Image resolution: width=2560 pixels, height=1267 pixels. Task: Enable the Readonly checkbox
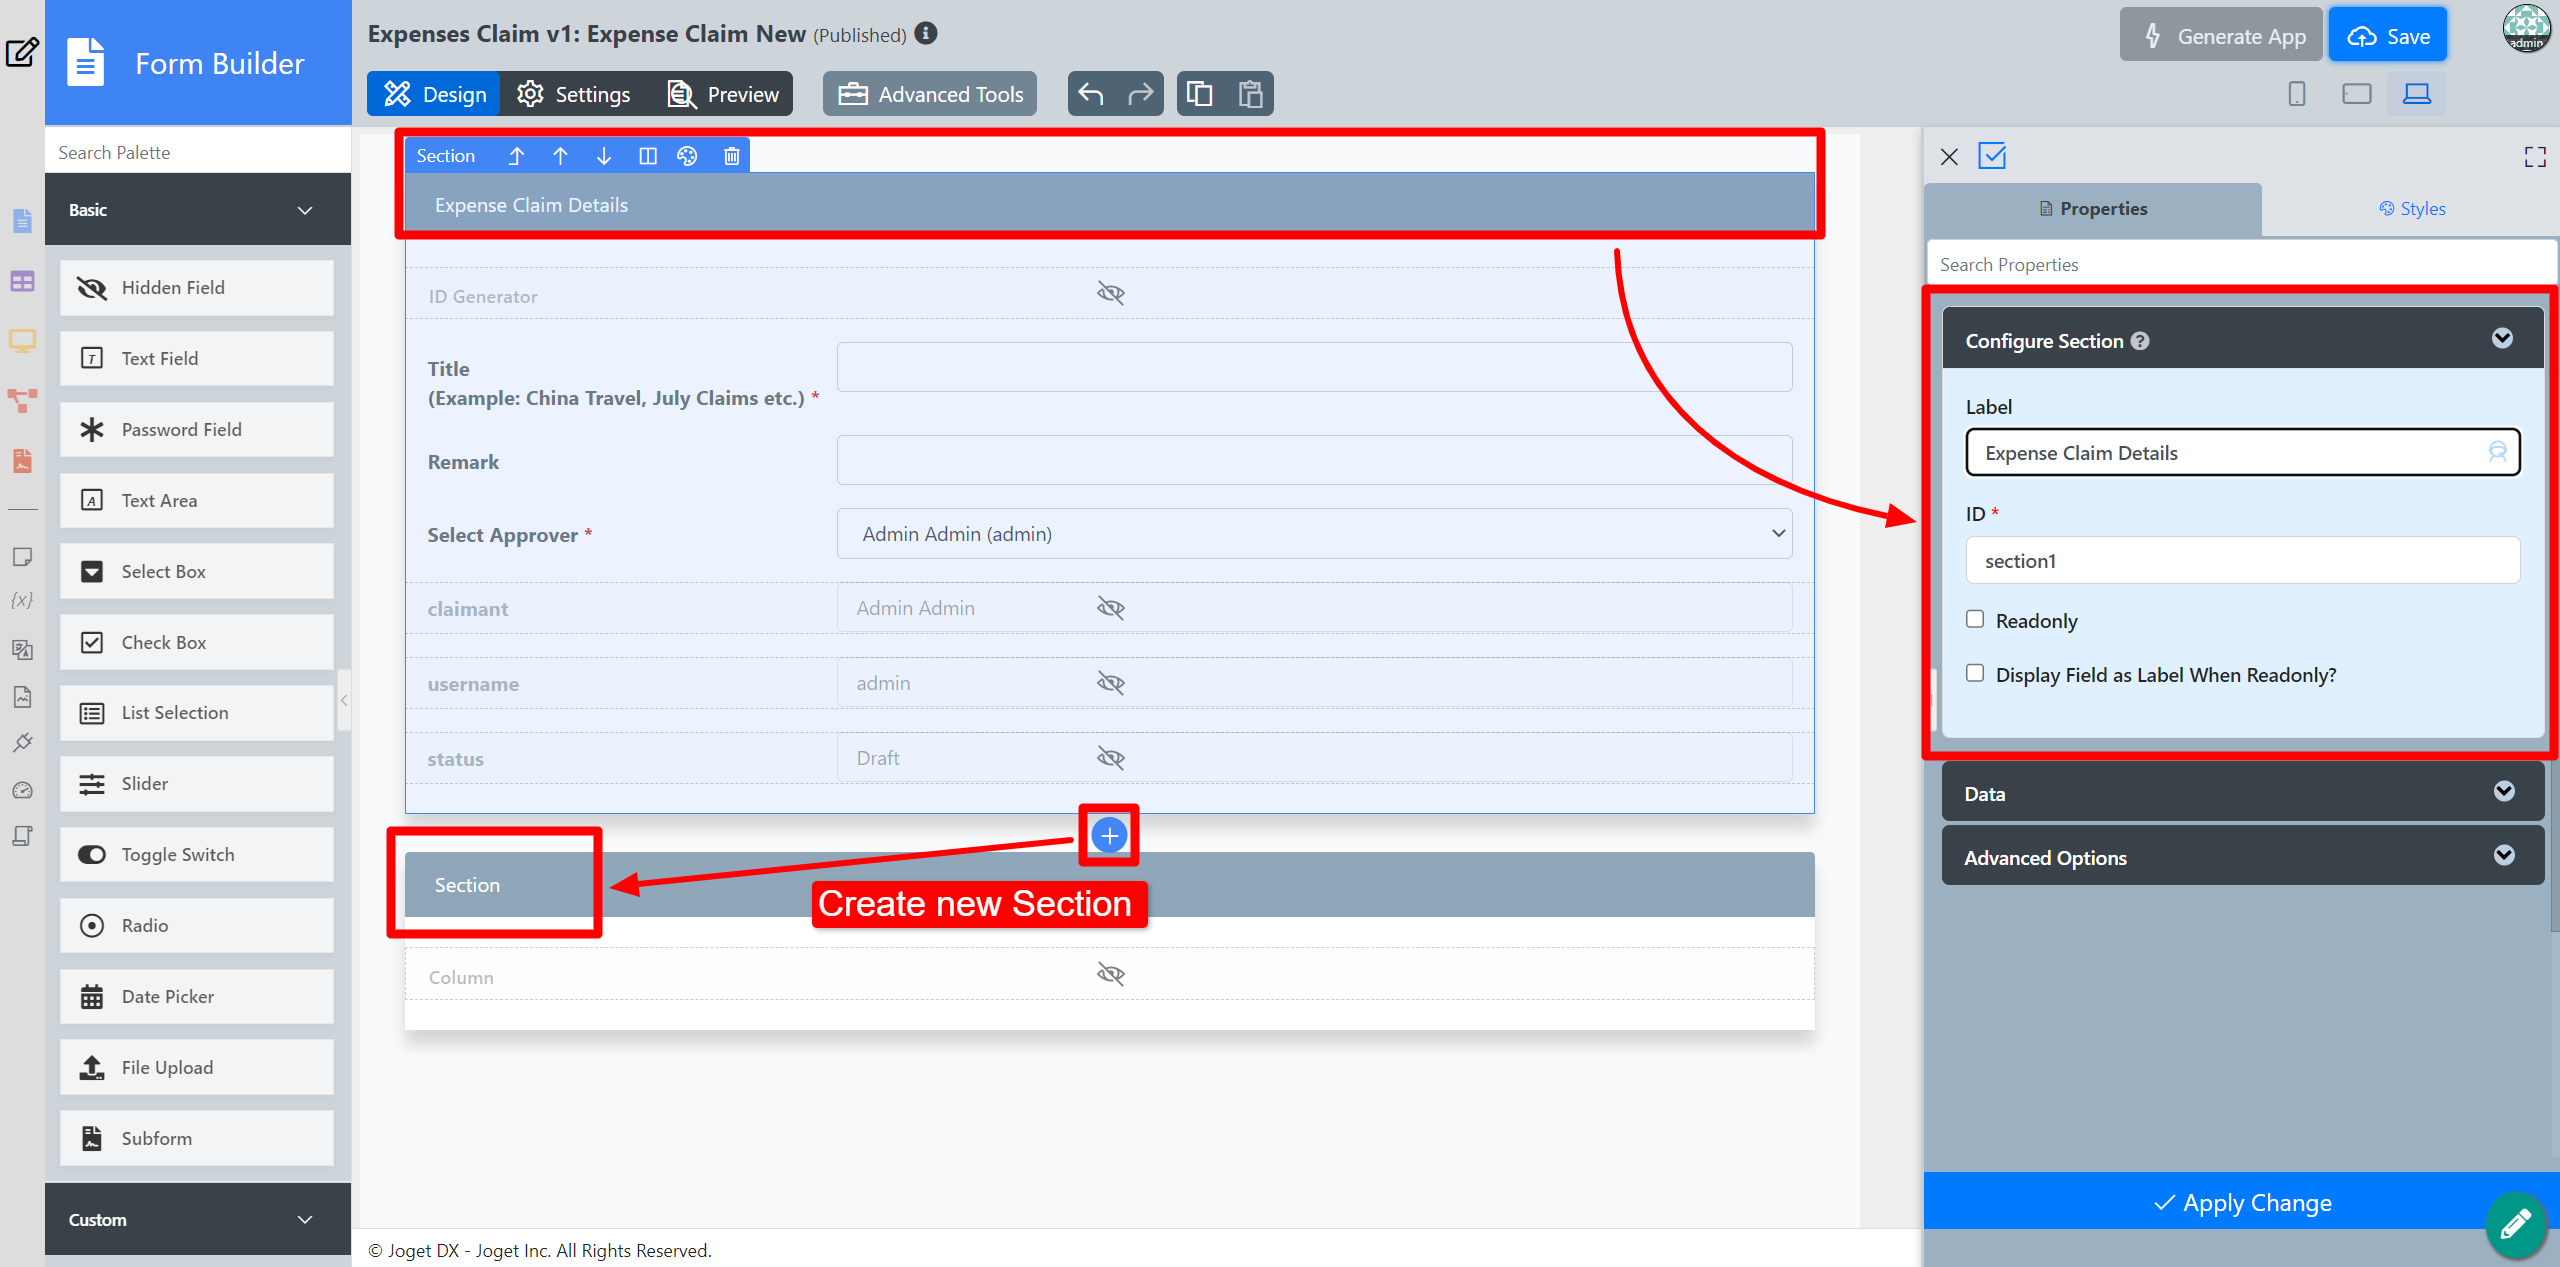pos(1975,620)
